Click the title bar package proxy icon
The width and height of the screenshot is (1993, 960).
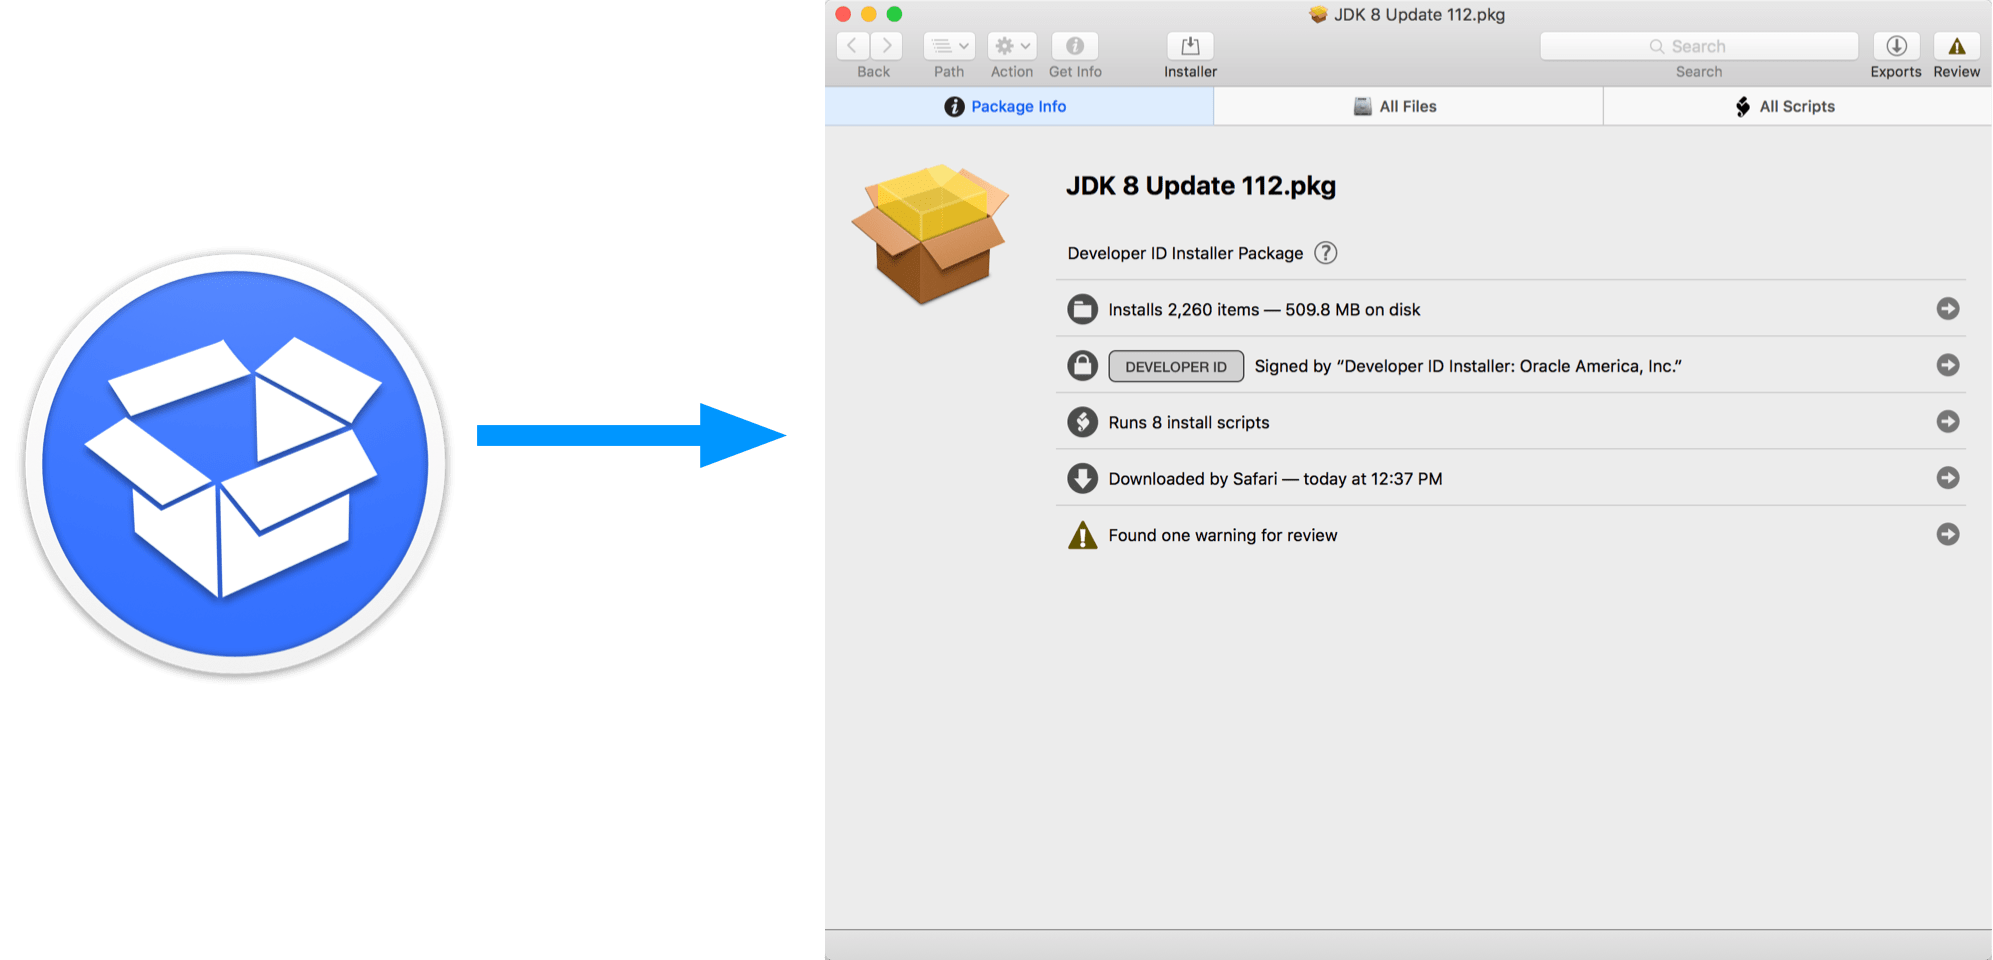(x=1318, y=15)
